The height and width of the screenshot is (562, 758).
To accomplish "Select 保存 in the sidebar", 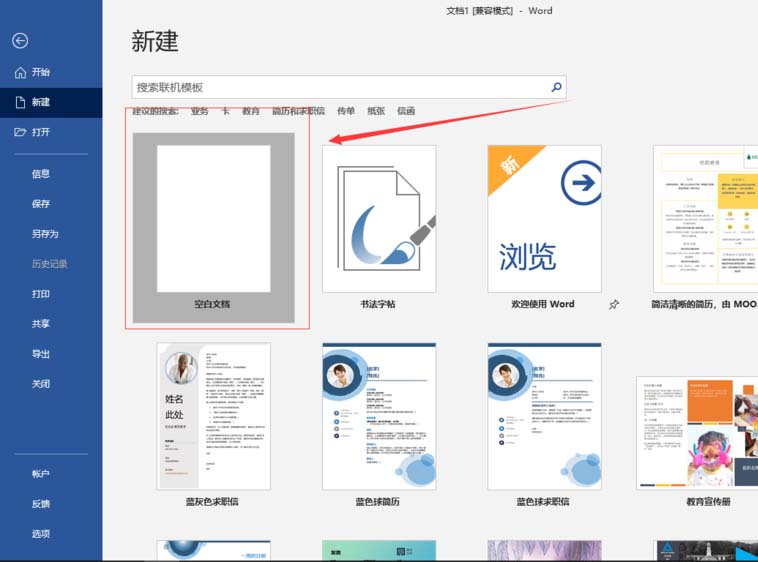I will coord(41,204).
